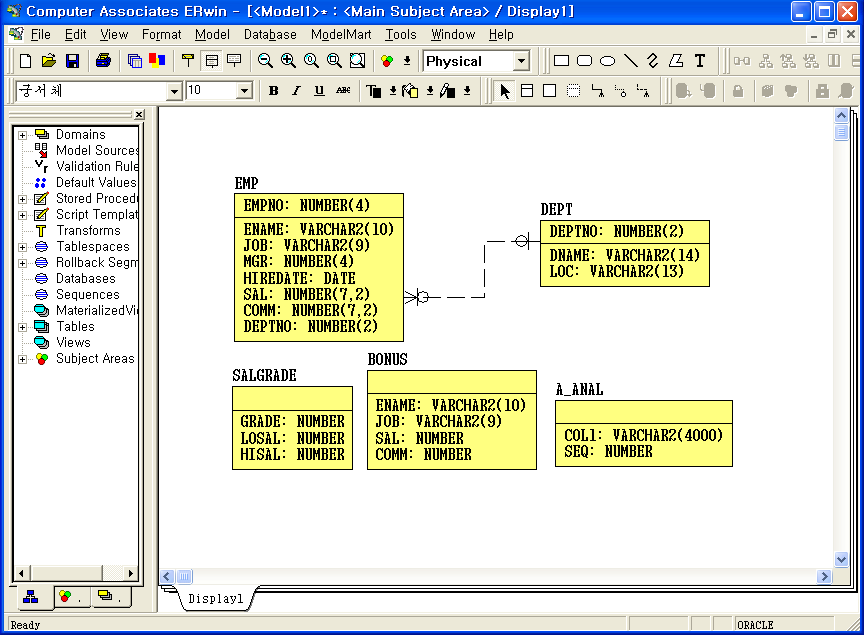Click the DEPT table box
This screenshot has height=635, width=864.
click(625, 254)
